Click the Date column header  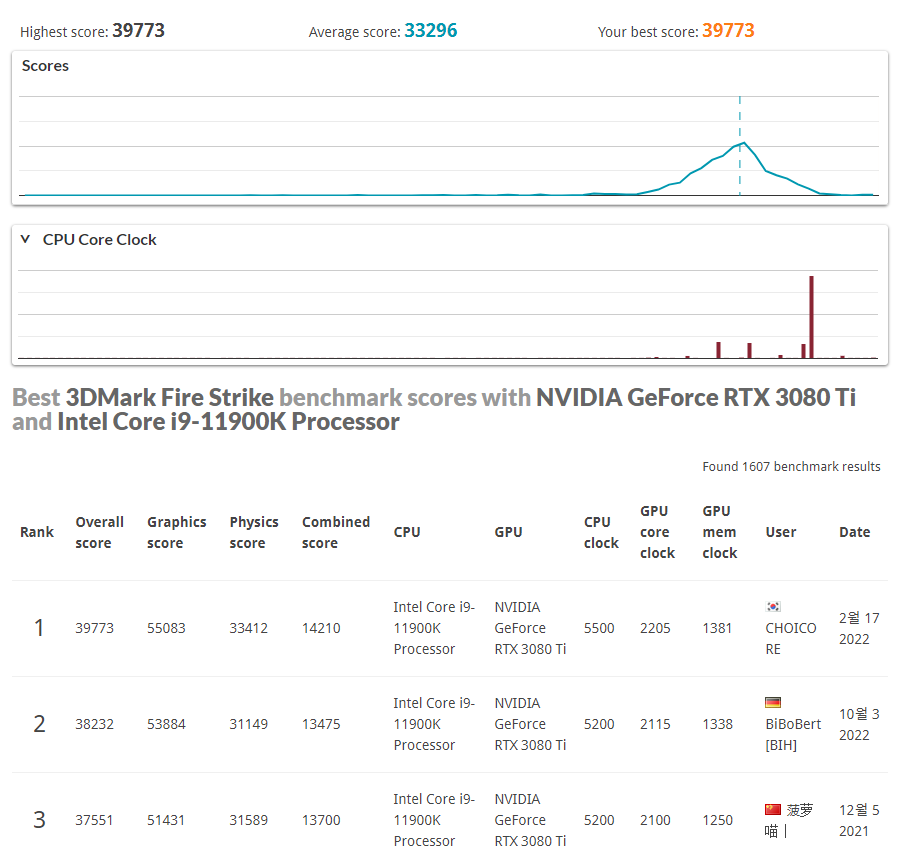(x=854, y=532)
